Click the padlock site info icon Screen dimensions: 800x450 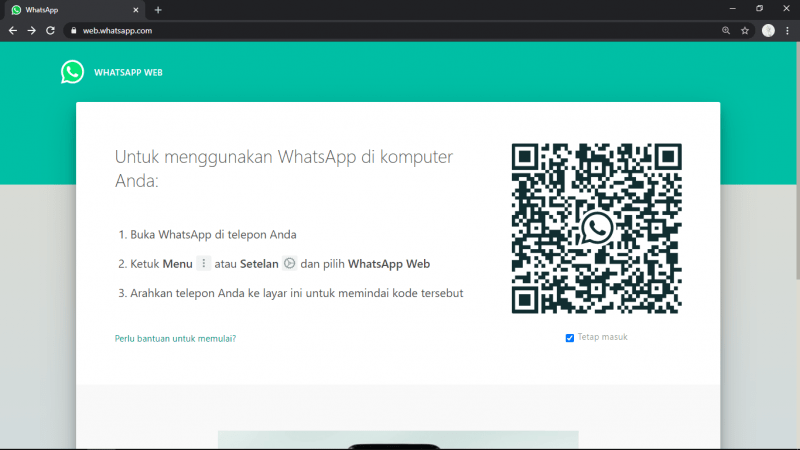(73, 31)
